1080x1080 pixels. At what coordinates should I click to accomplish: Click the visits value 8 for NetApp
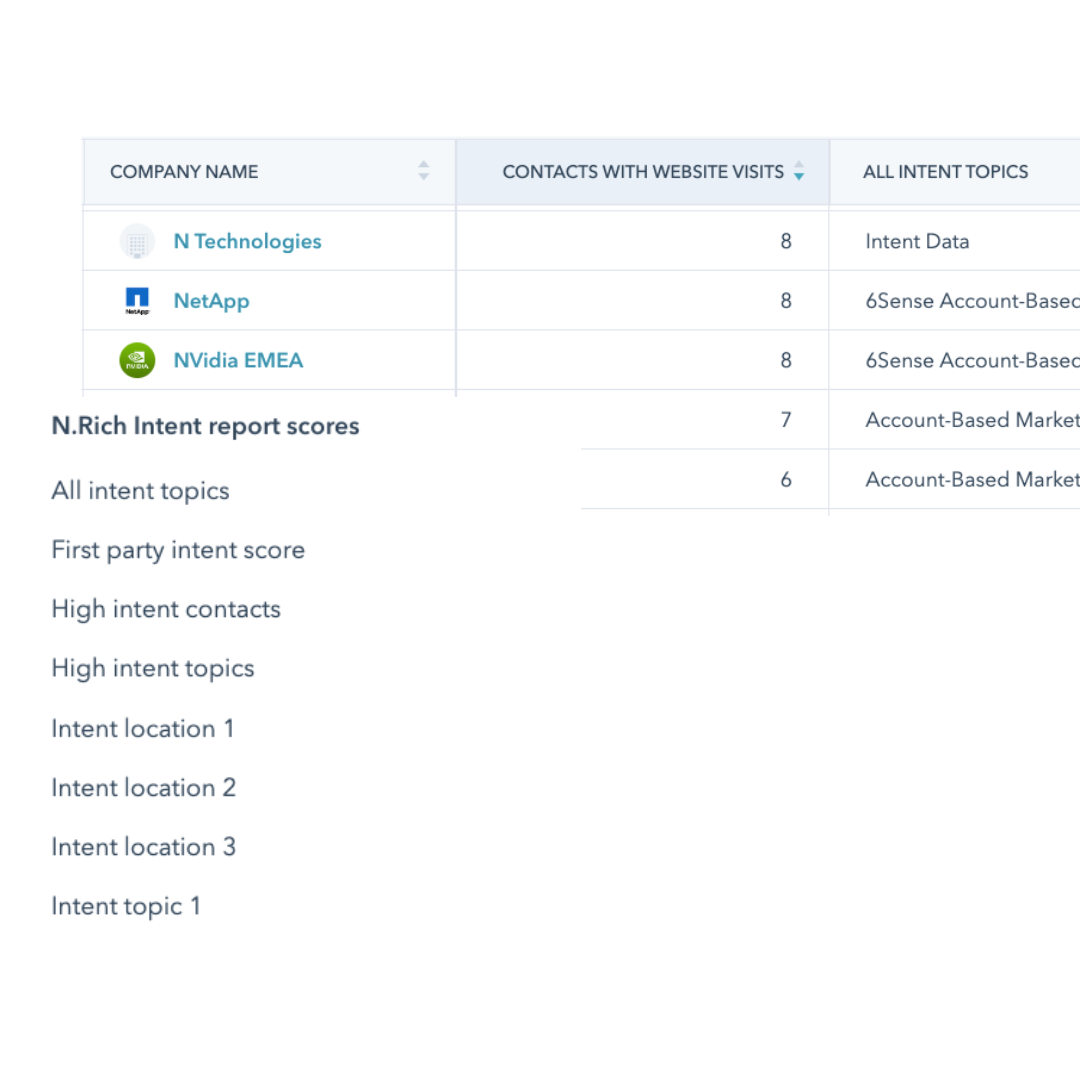click(786, 301)
